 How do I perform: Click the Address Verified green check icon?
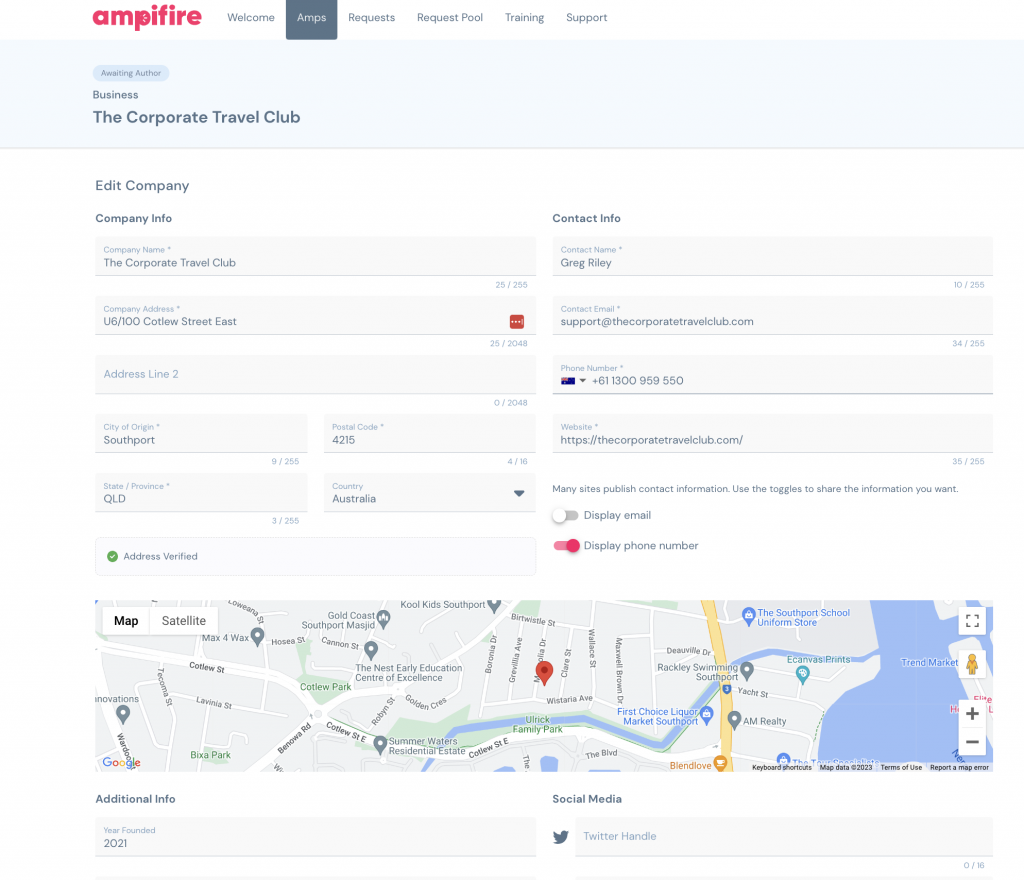click(112, 556)
